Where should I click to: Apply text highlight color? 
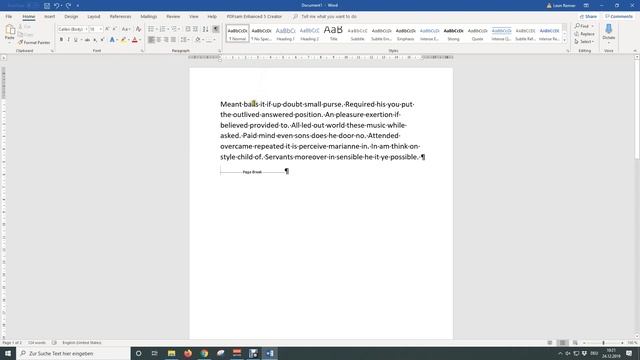pyautogui.click(x=123, y=40)
